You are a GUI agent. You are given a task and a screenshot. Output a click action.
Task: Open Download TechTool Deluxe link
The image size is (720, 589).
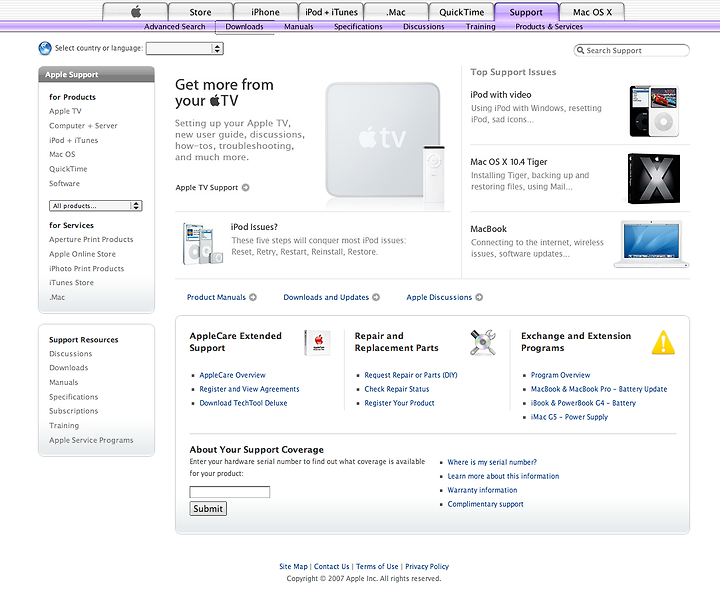243,403
